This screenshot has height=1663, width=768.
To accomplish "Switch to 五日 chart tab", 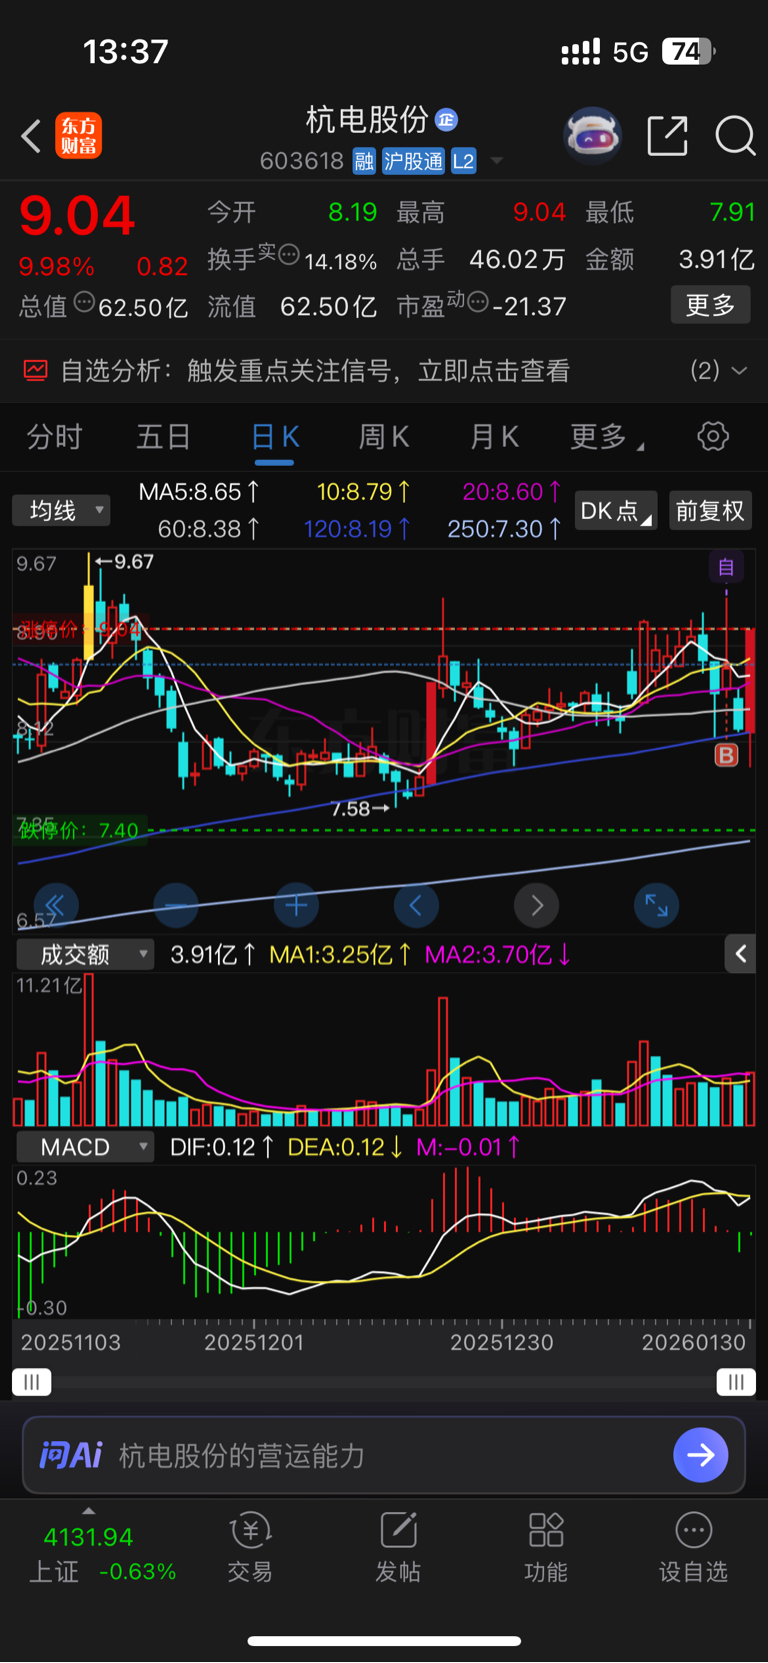I will [x=164, y=437].
